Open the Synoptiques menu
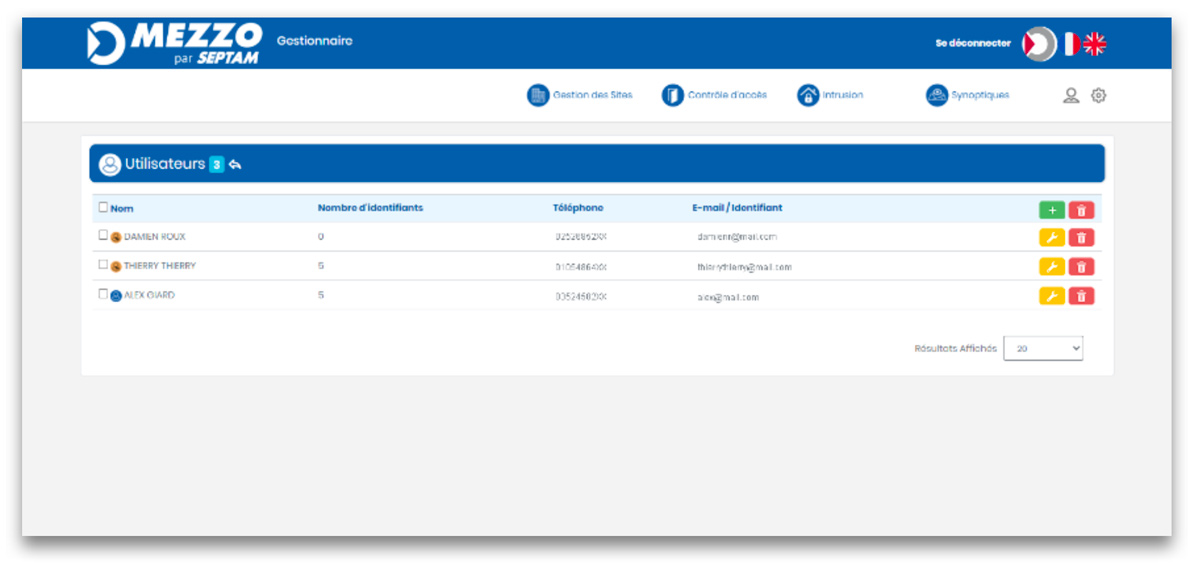 coord(967,96)
